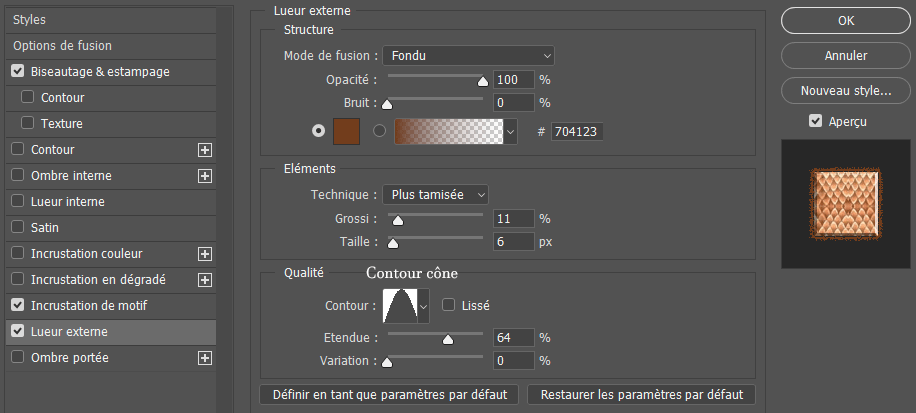Open the Technique dropdown
The image size is (916, 413).
436,194
